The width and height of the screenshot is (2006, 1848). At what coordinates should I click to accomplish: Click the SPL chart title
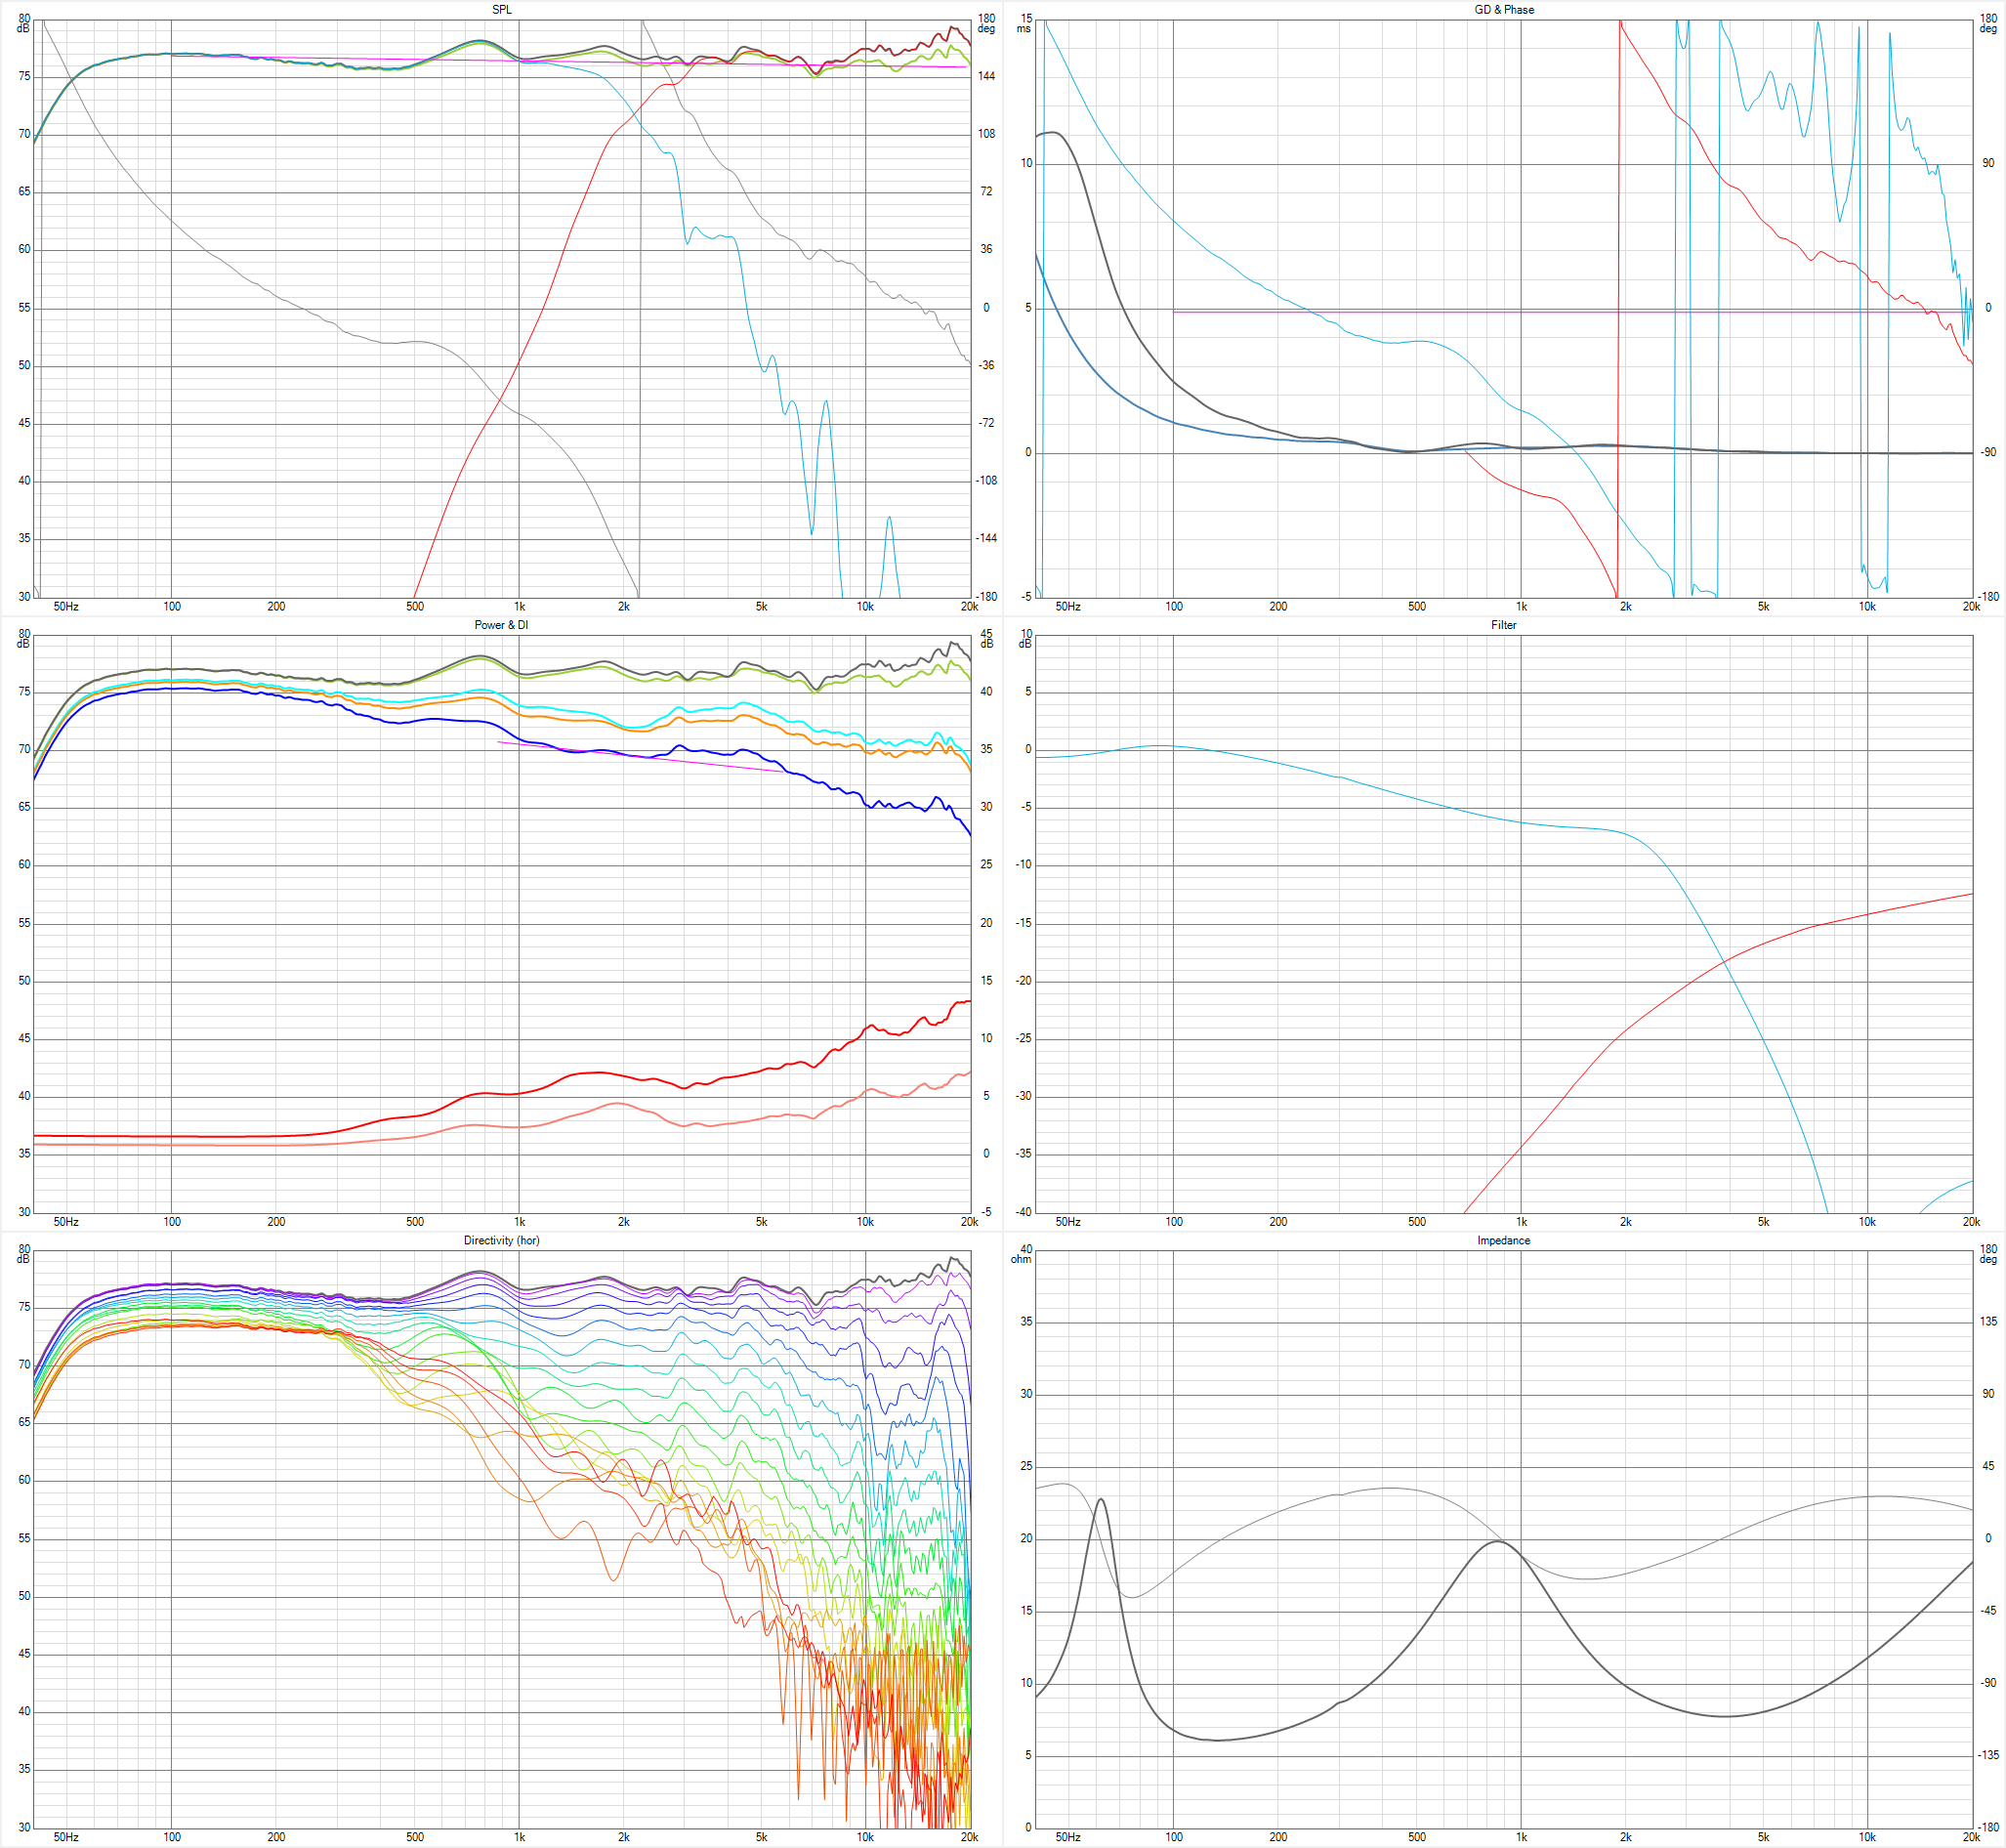pyautogui.click(x=502, y=10)
